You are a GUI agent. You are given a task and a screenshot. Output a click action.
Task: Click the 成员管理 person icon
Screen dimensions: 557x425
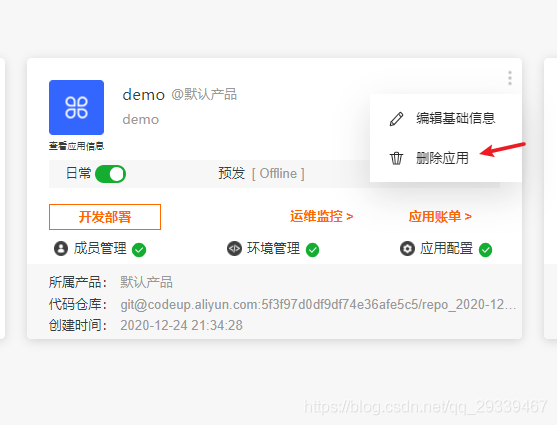(x=61, y=248)
